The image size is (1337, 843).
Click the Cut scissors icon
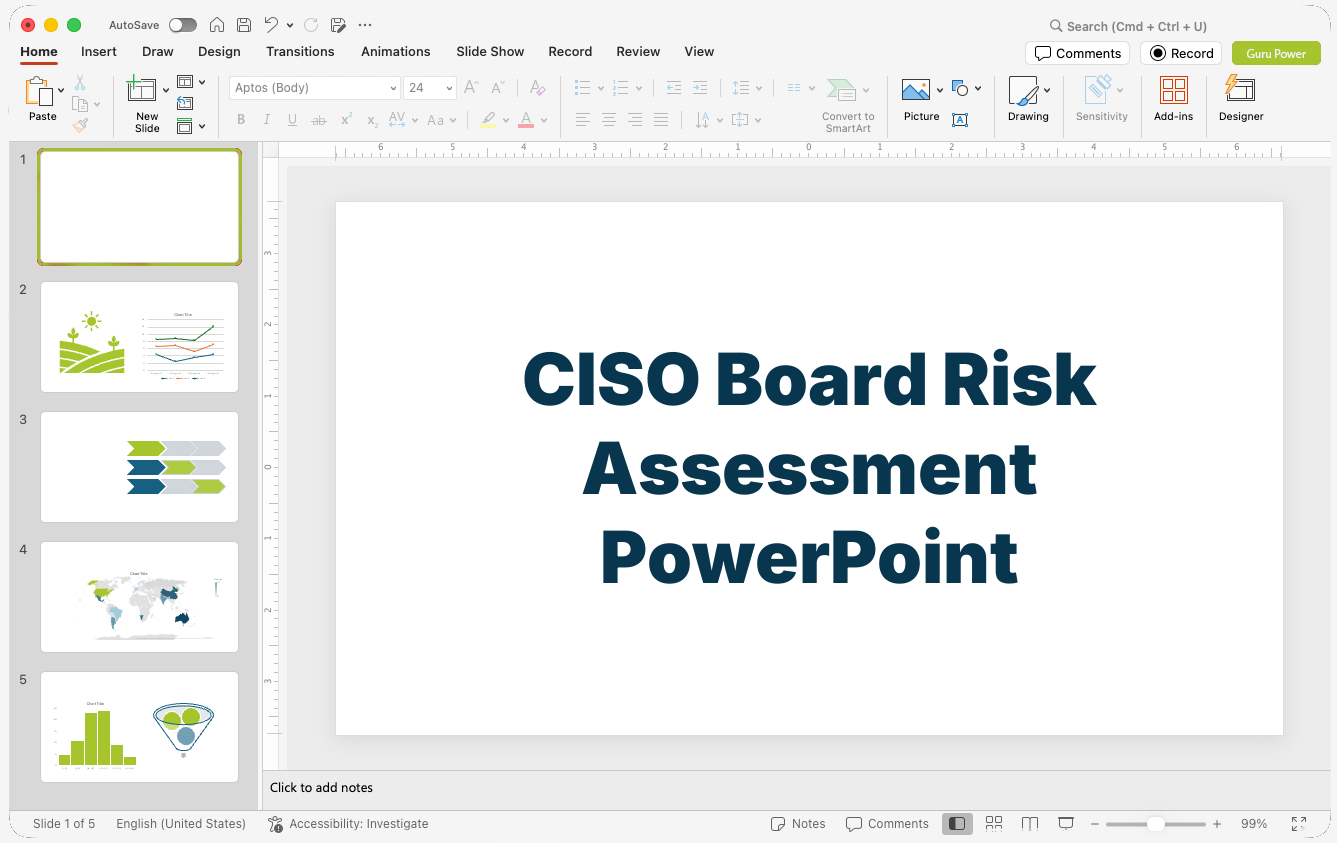(x=80, y=83)
